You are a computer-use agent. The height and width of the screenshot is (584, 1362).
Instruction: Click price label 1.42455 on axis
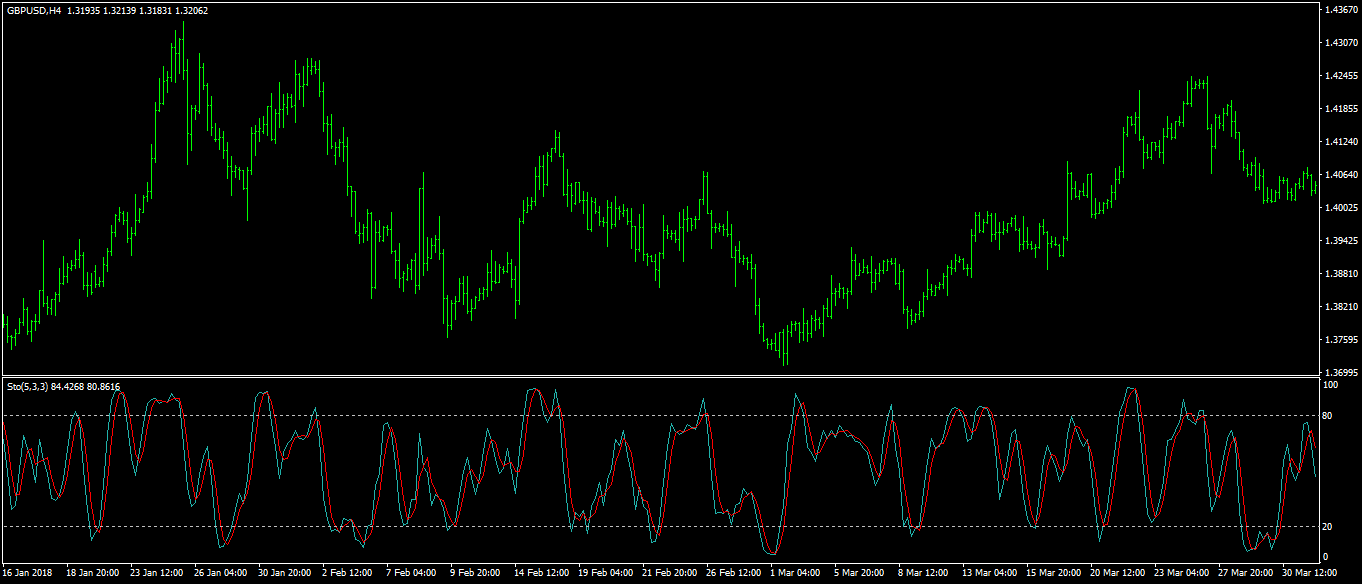click(x=1339, y=76)
